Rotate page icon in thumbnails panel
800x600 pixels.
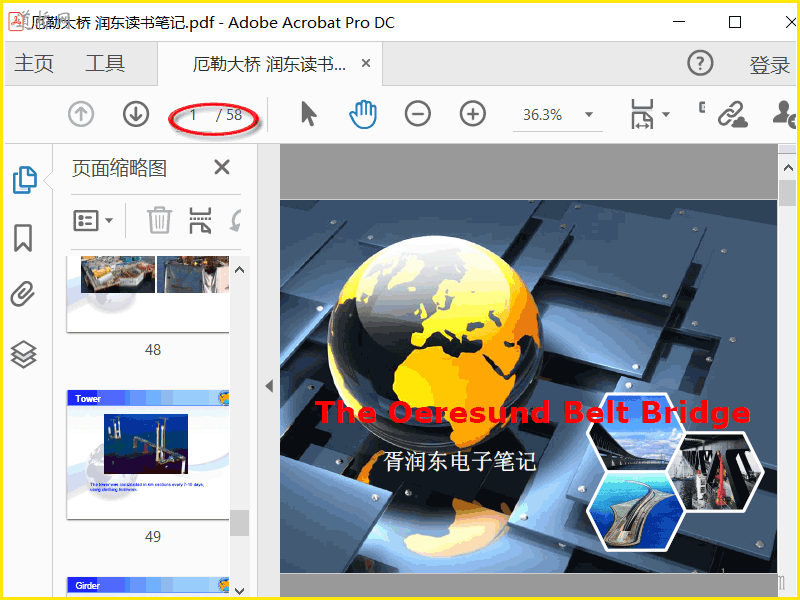(236, 220)
